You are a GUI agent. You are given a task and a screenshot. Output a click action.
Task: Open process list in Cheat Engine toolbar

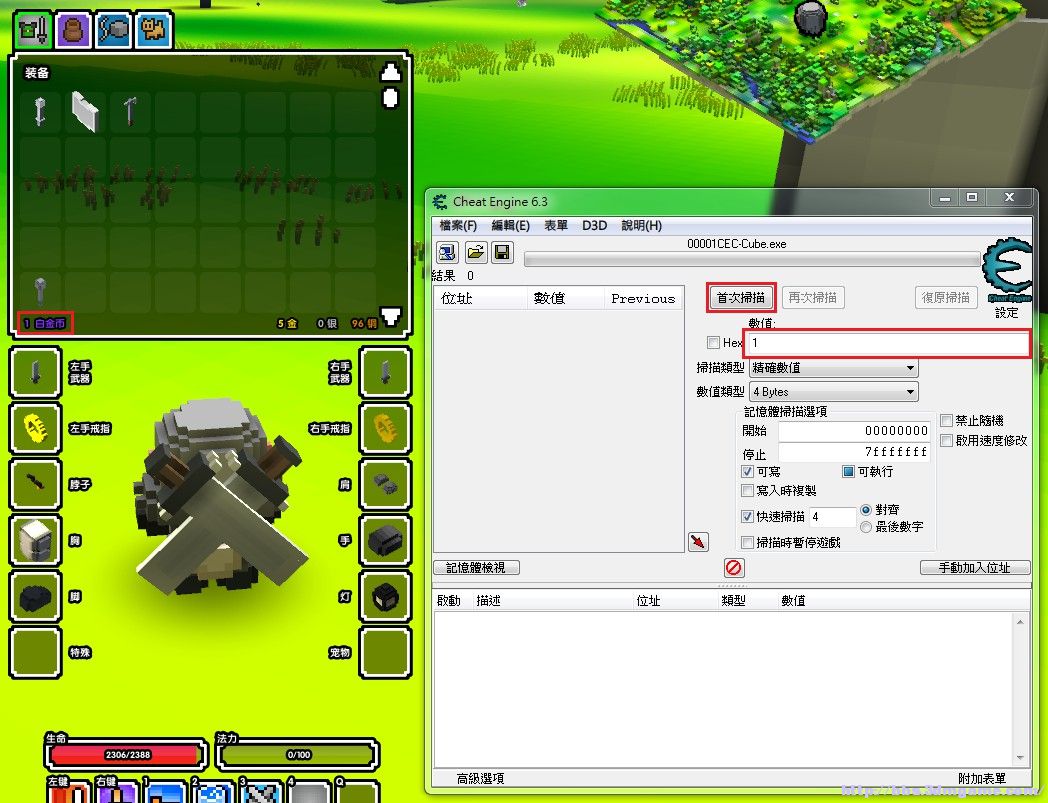coord(447,253)
